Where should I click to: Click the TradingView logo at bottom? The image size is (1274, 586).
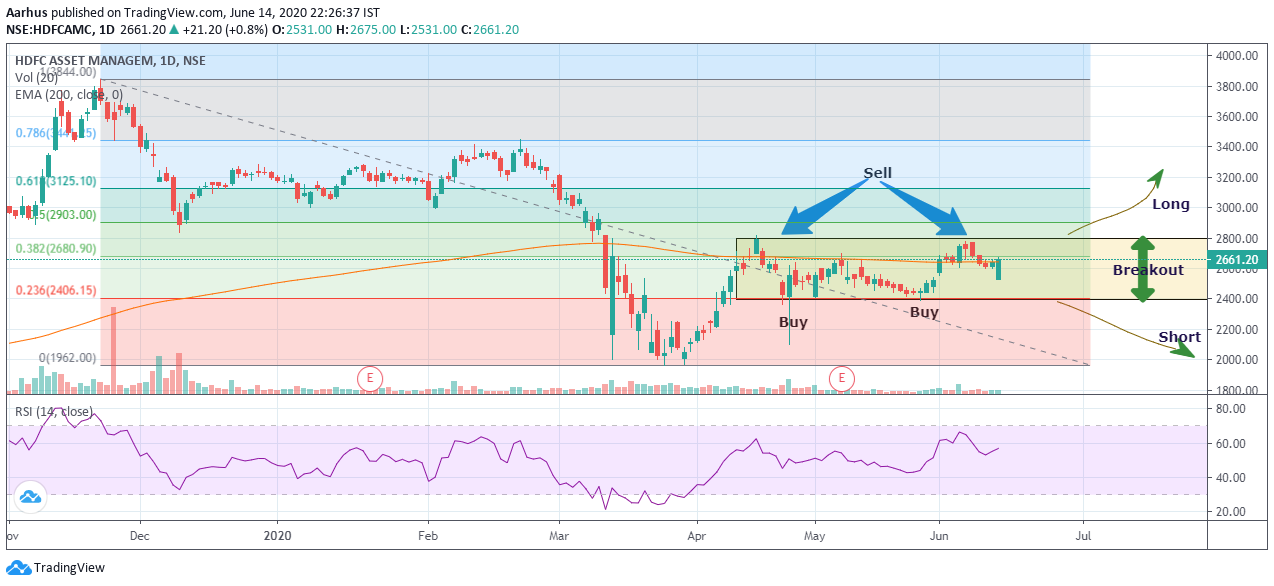tap(55, 568)
